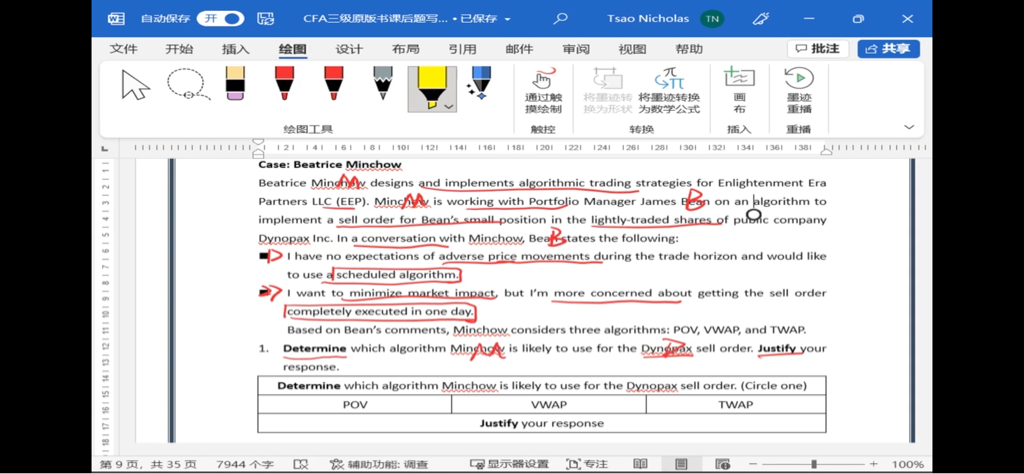1024x474 pixels.
Task: Select the blue sparkle action pen
Action: 480,83
